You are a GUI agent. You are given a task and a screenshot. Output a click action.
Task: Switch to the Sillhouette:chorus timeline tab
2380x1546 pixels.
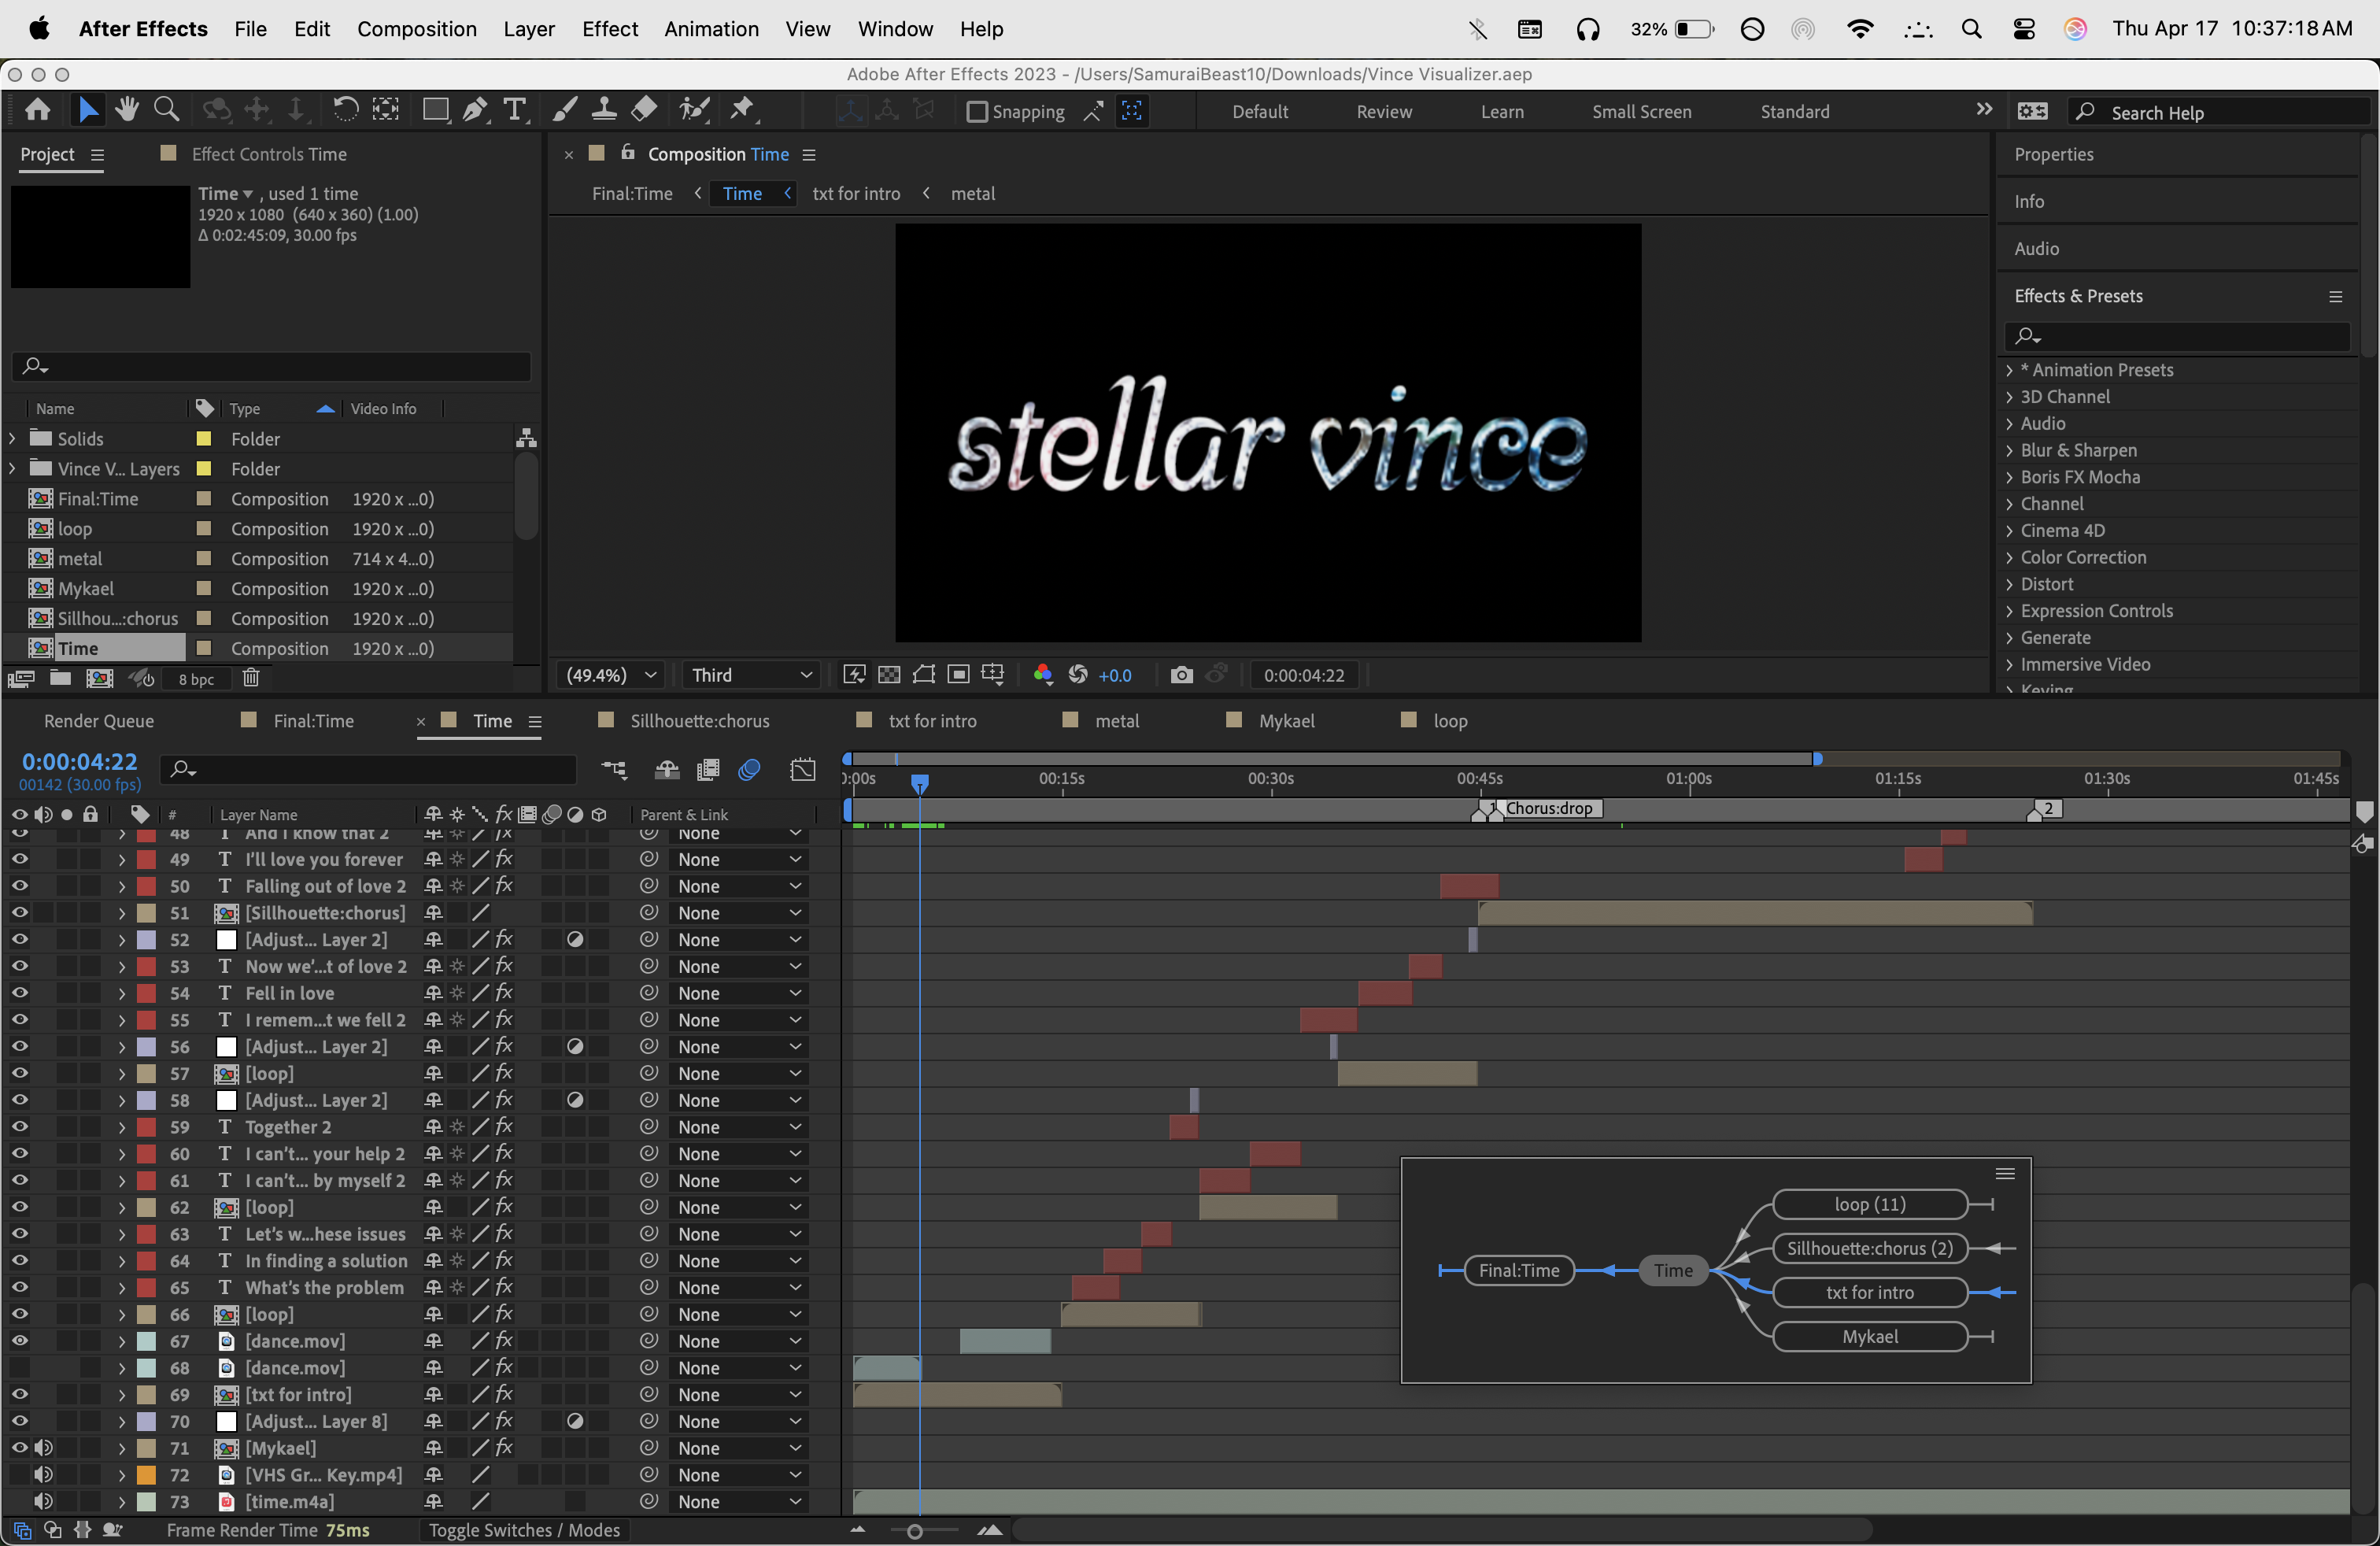pos(699,721)
